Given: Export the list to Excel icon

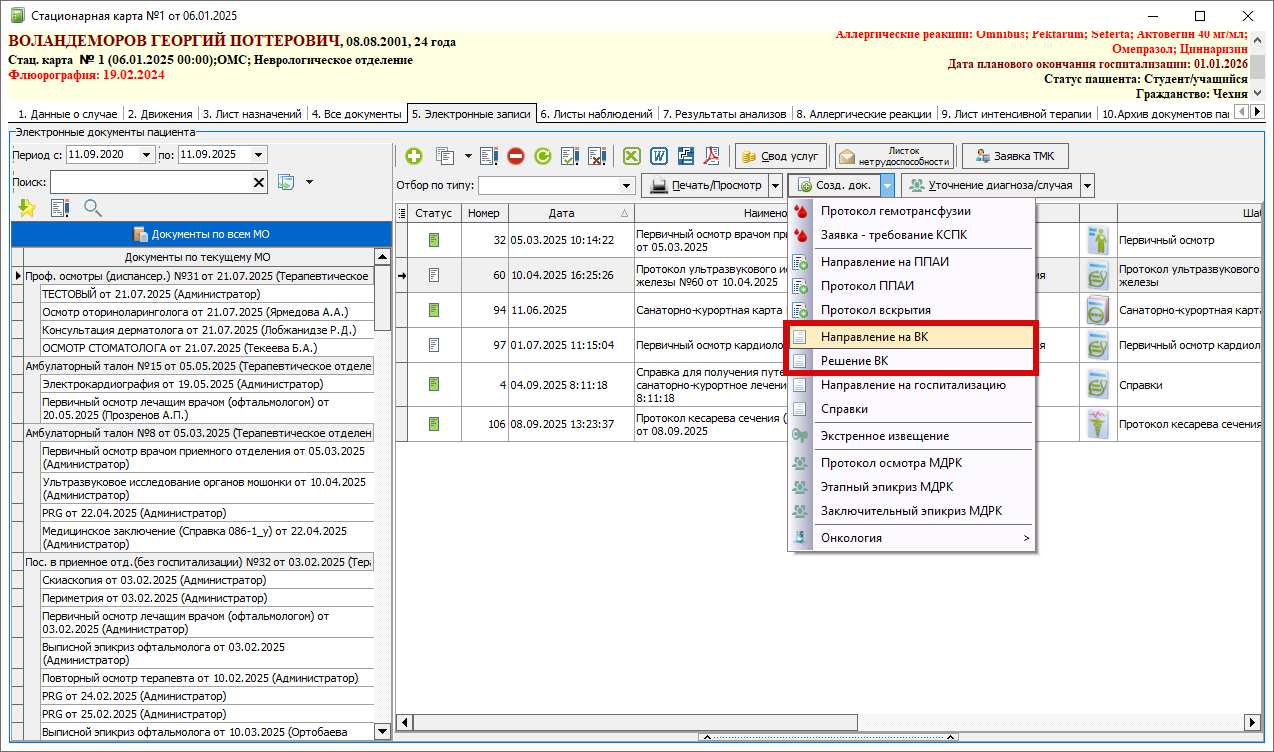Looking at the screenshot, I should (x=632, y=156).
